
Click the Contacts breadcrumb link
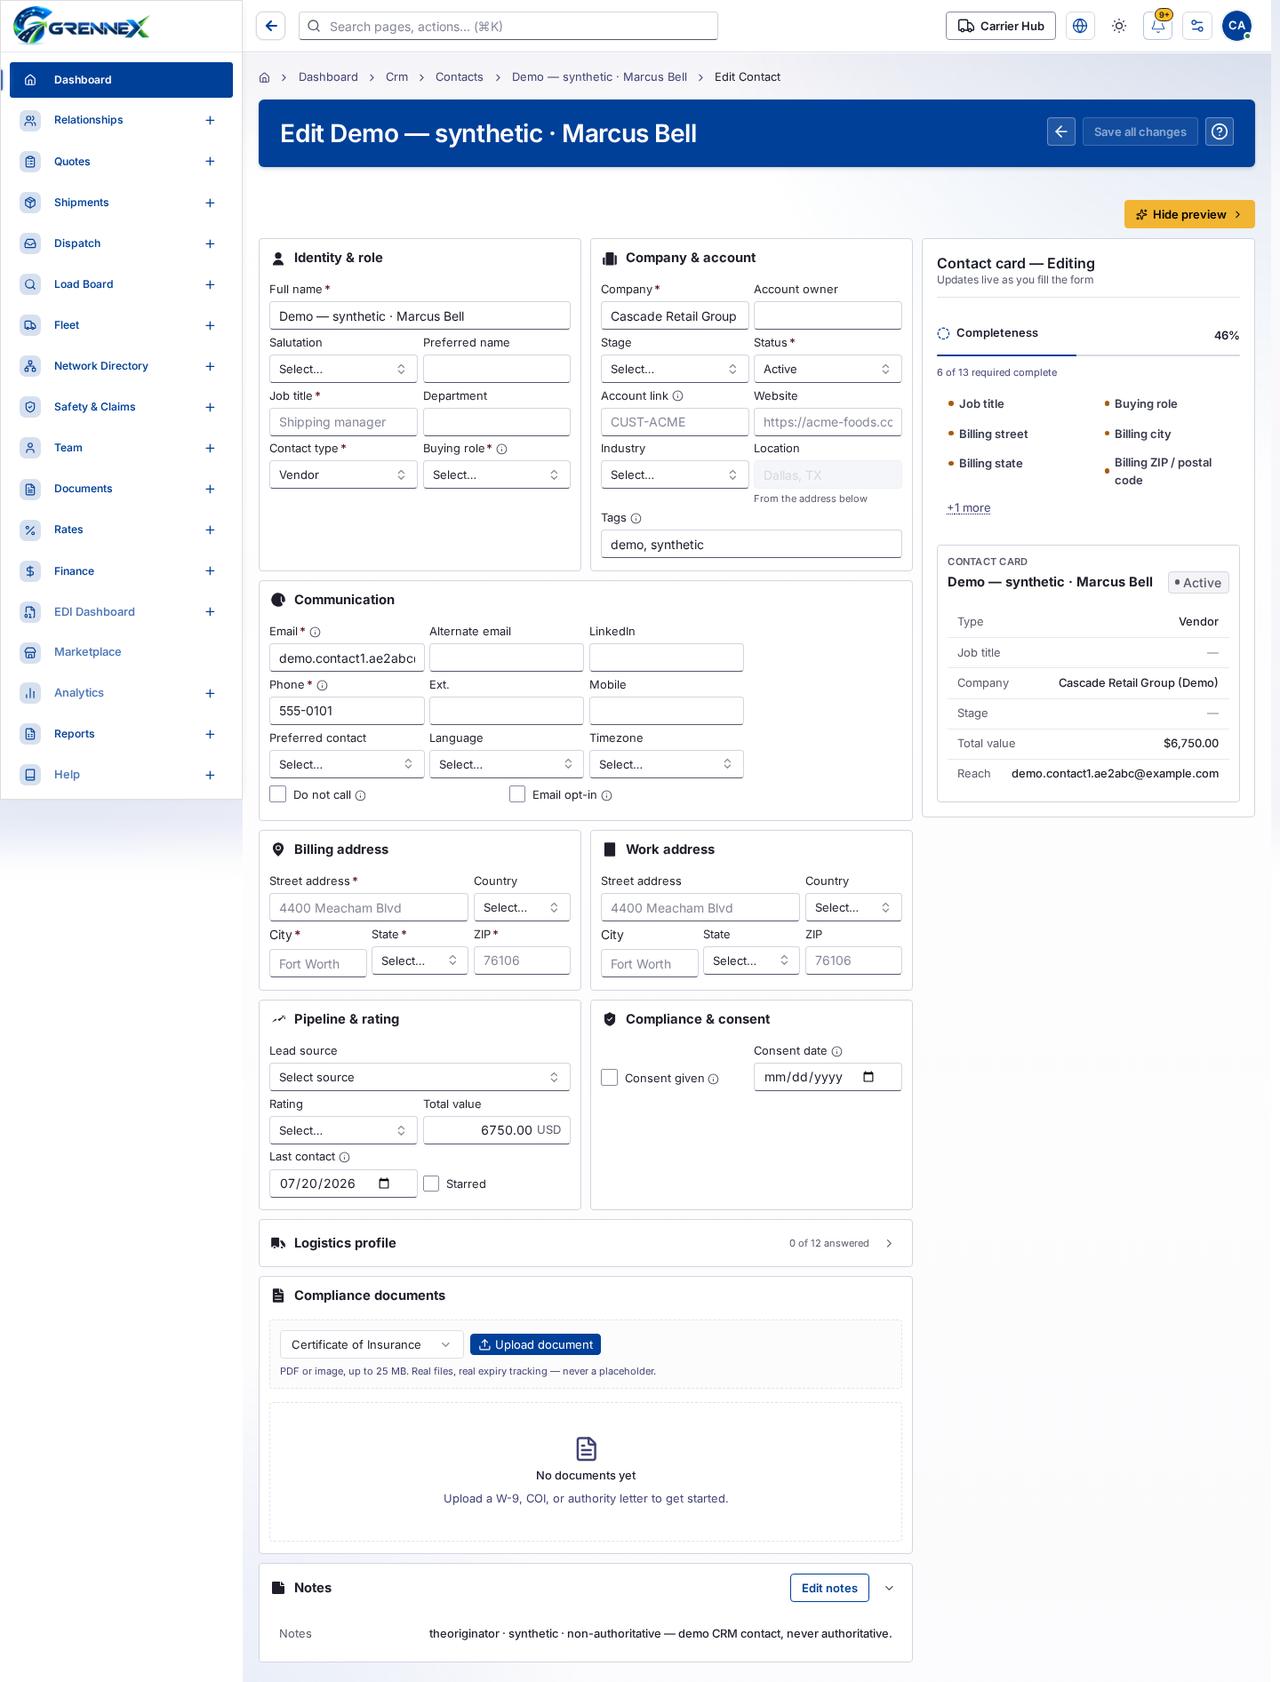point(459,77)
